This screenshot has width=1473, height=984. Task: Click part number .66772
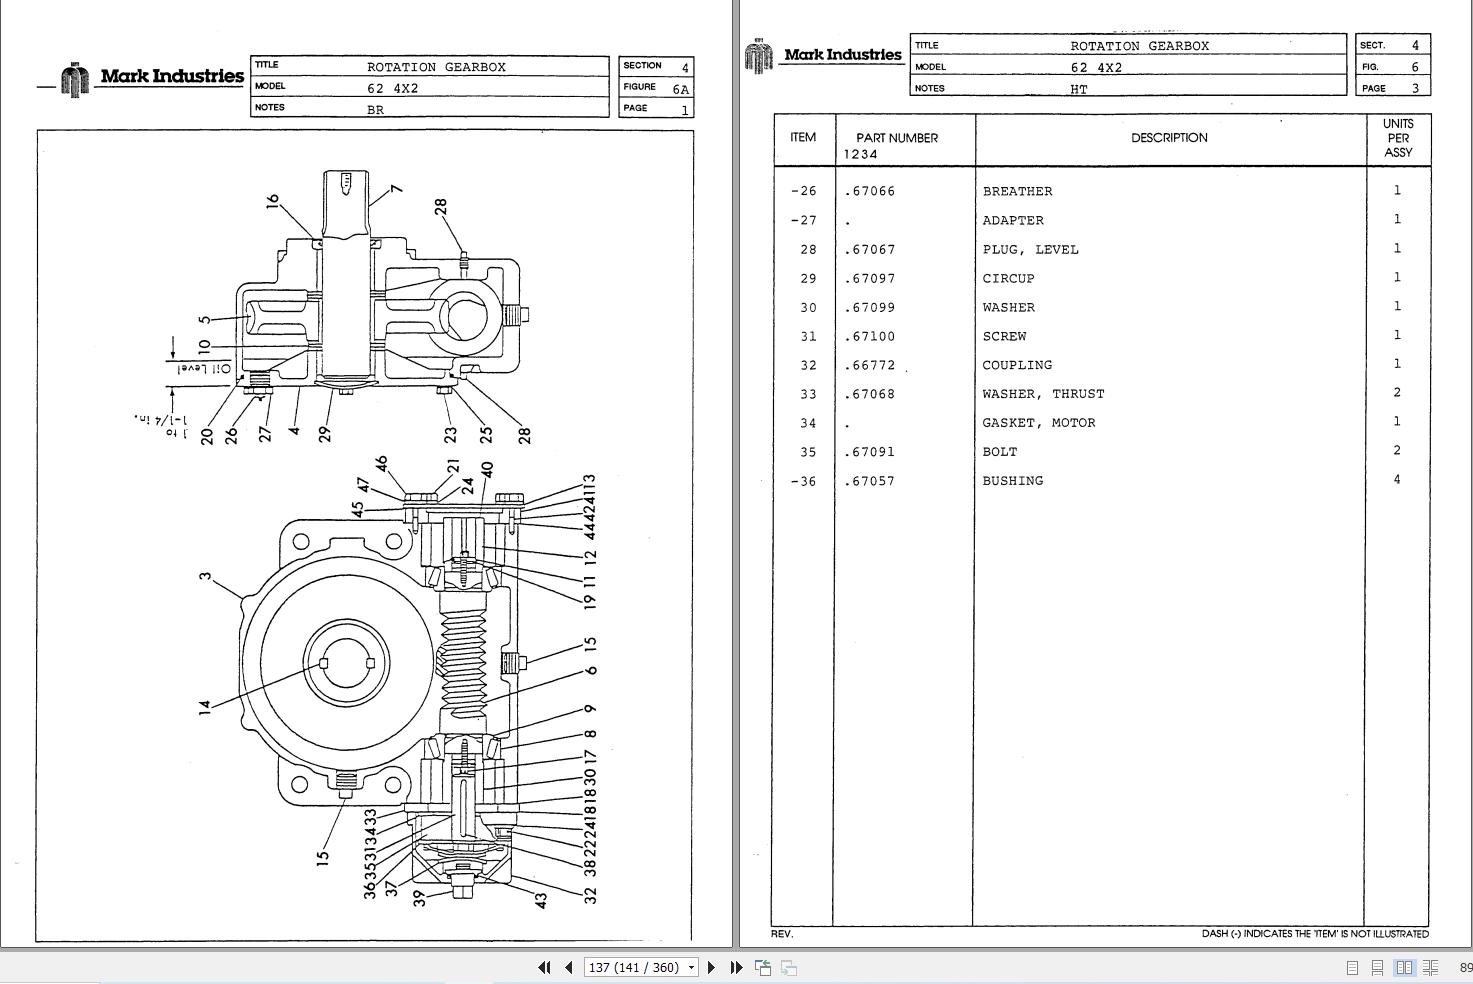click(870, 365)
